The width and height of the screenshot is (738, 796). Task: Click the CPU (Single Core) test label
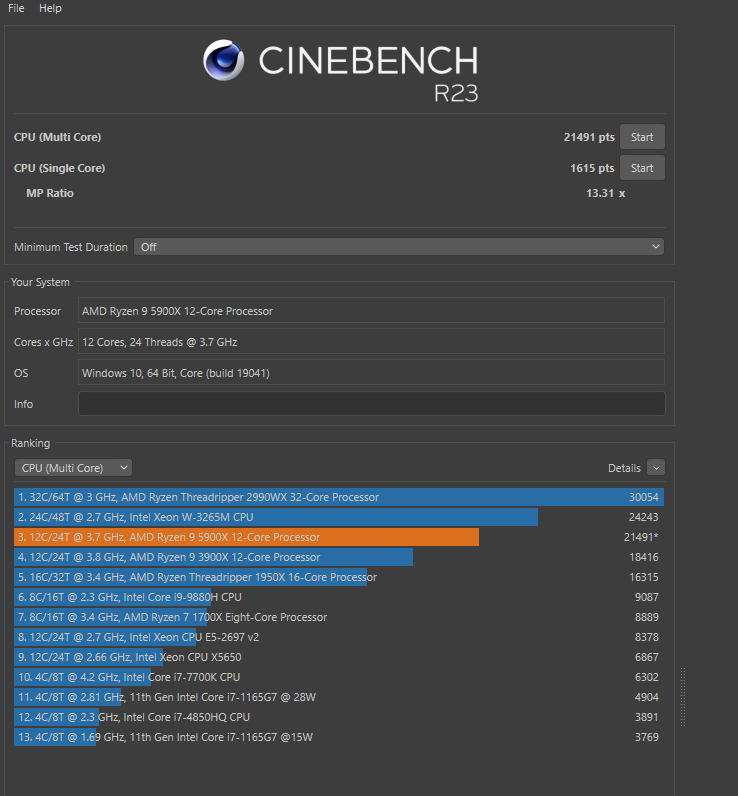(x=59, y=168)
